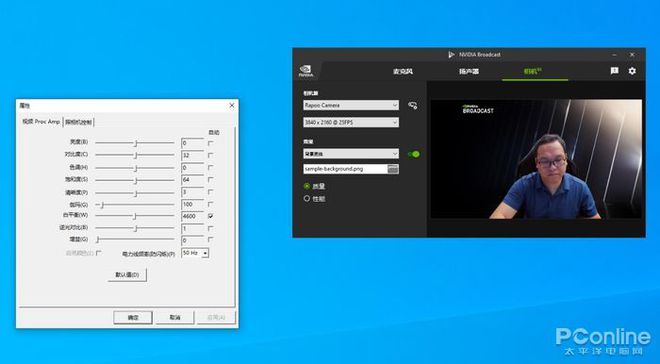Click the NVIDIA Broadcast title bar icon
Screen dimensions: 660x364
(x=452, y=55)
